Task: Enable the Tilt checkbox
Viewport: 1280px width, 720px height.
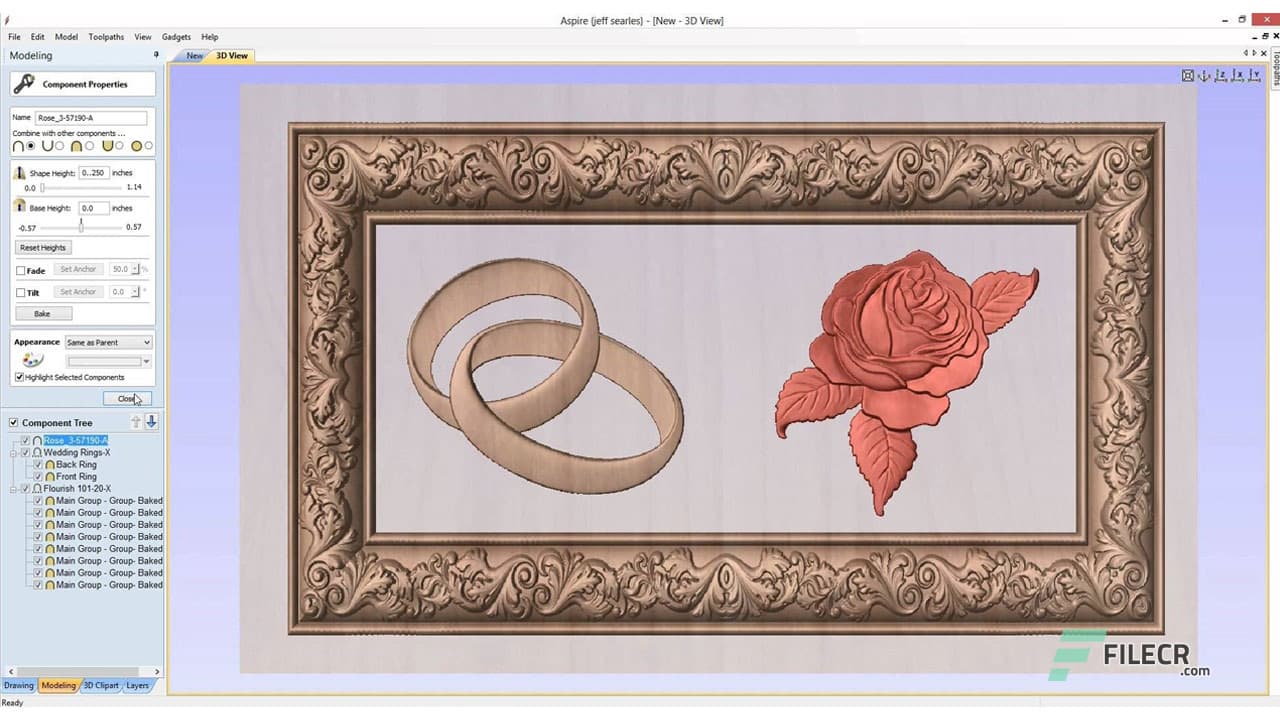Action: 21,293
